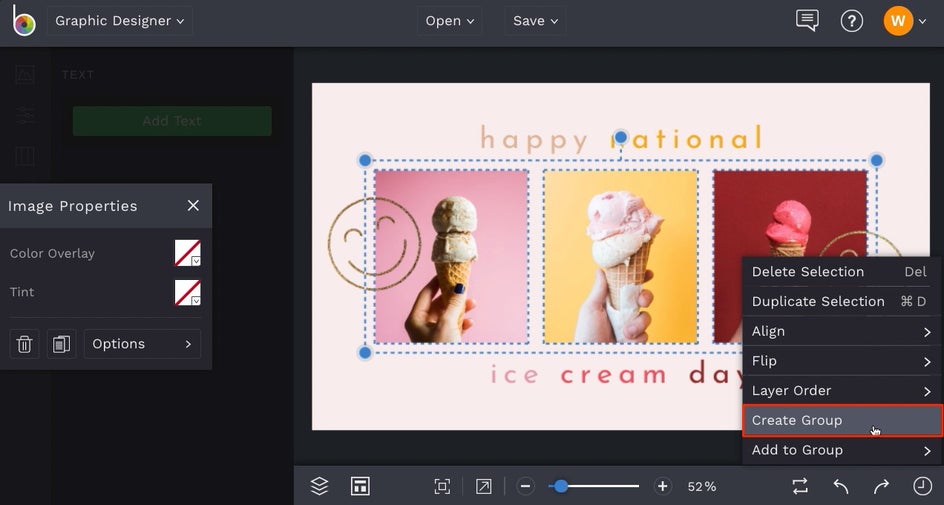
Task: Click the 52% zoom value
Action: point(702,486)
